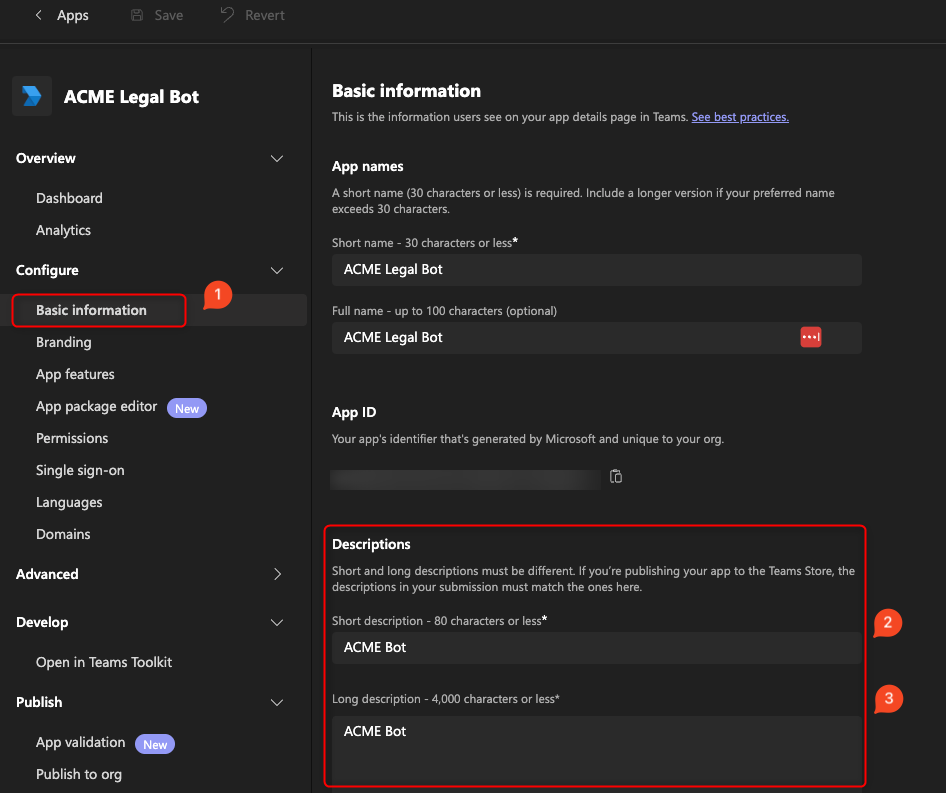Screen dimensions: 946x793
Task: Click the Full name input field
Action: coord(596,337)
